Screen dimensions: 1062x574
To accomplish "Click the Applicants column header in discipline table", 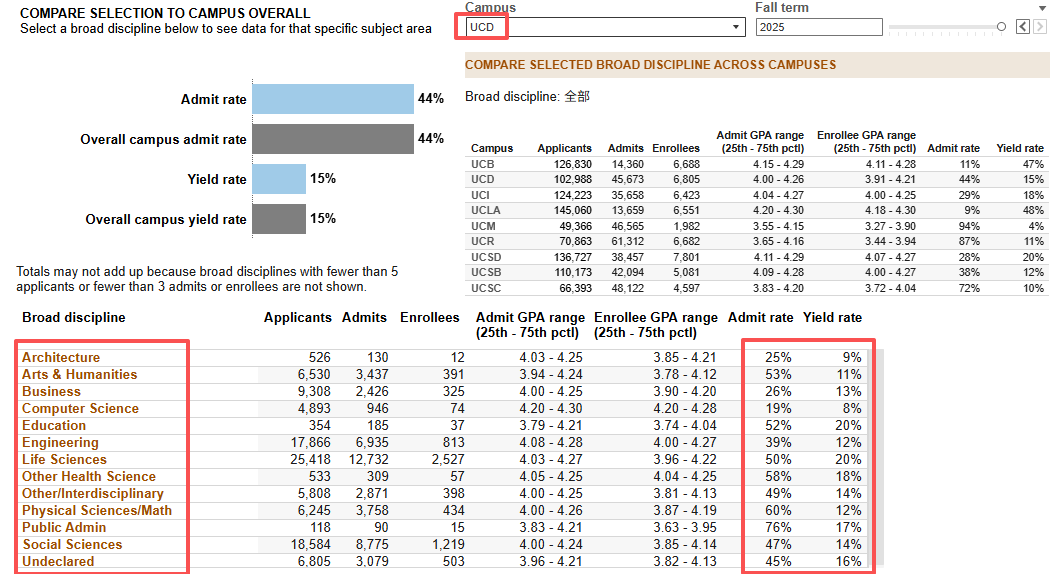I will click(x=298, y=317).
